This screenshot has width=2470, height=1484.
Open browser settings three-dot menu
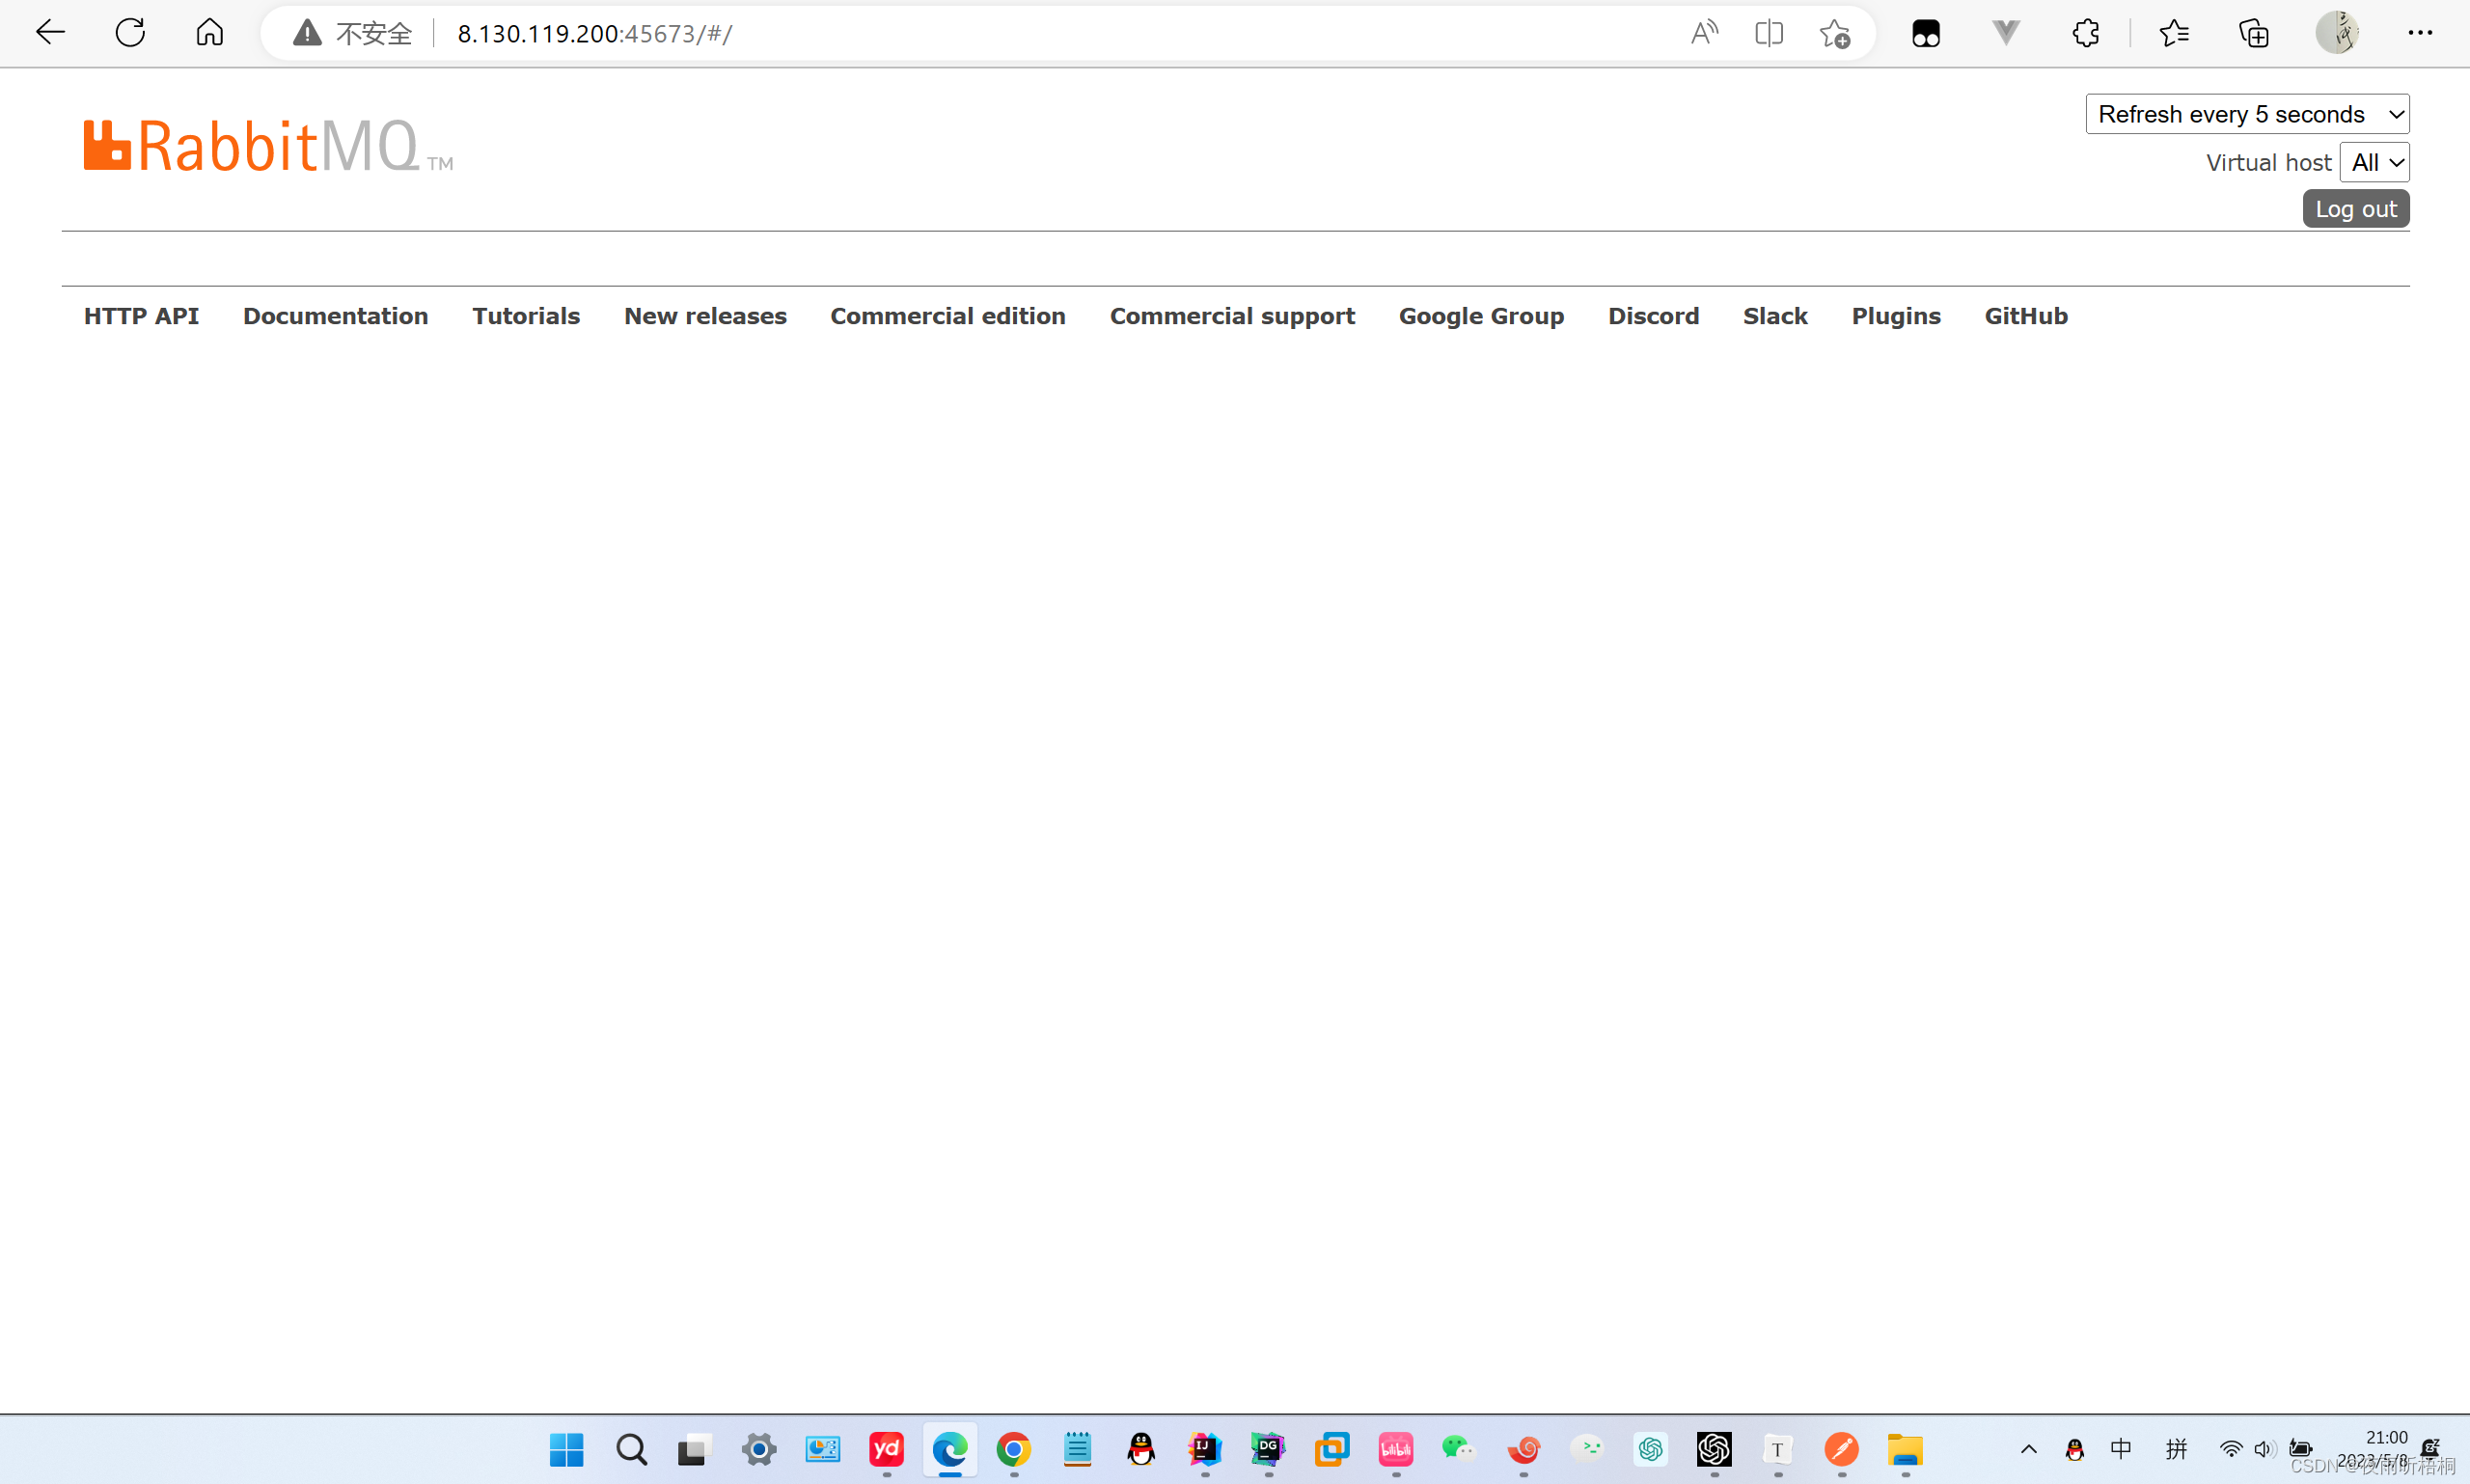tap(2419, 33)
